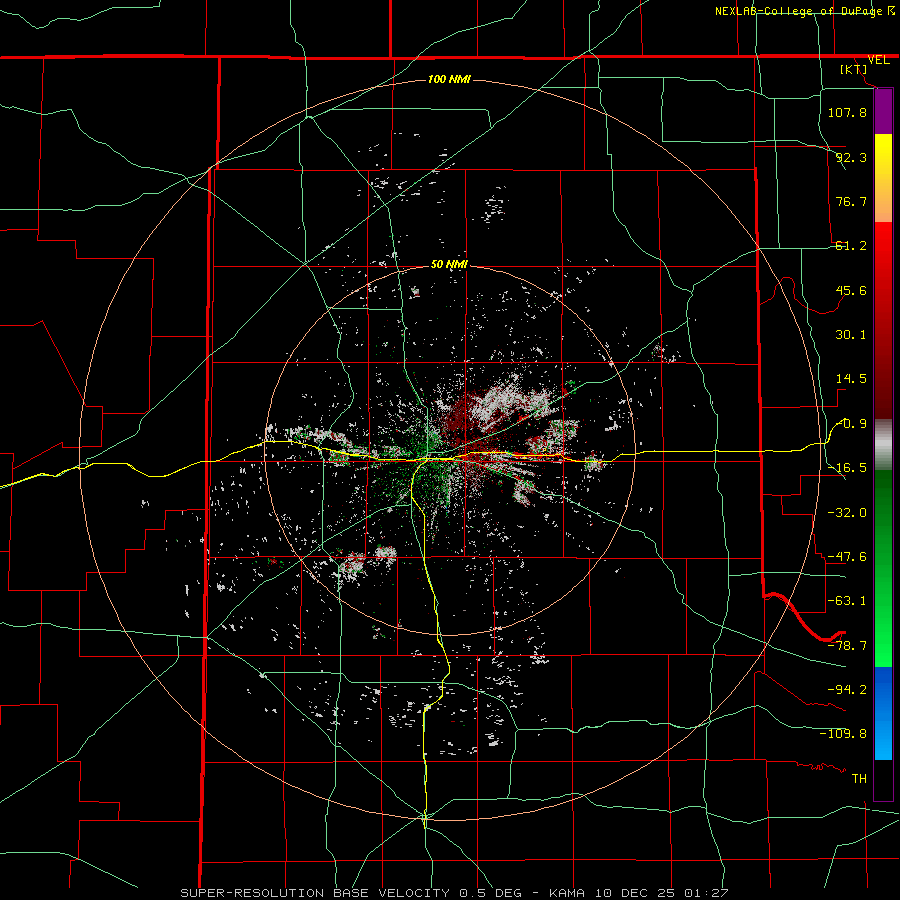This screenshot has width=900, height=900.
Task: Click the purple segment of the color bar
Action: click(x=883, y=111)
